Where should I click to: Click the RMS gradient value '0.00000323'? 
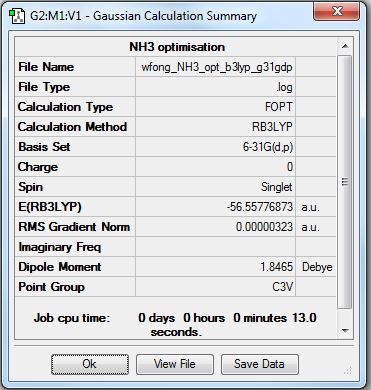264,227
